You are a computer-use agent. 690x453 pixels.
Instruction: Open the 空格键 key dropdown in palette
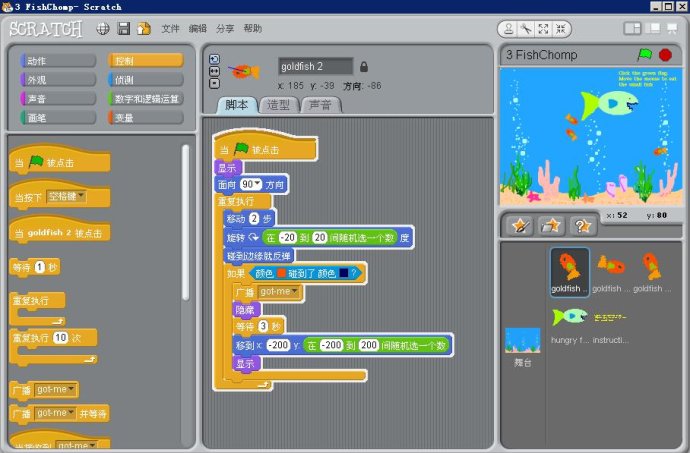click(x=66, y=196)
